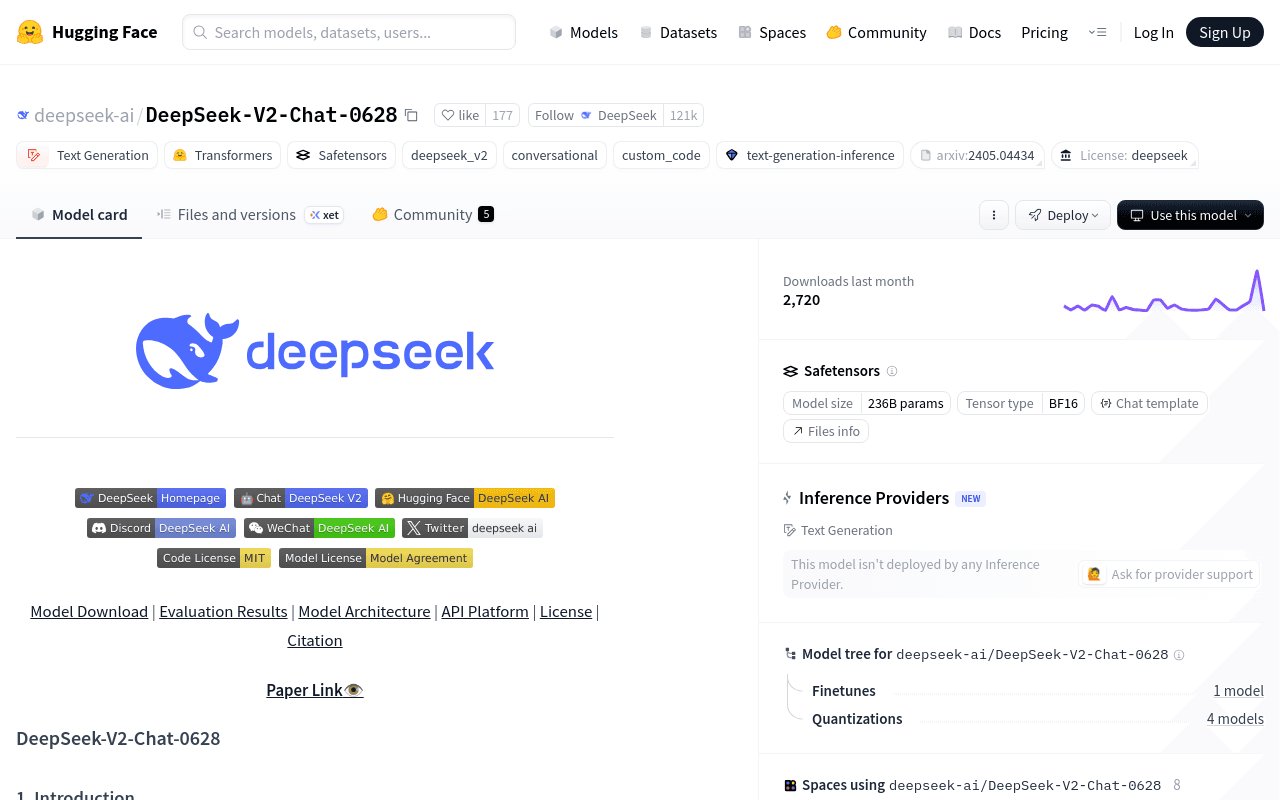
Task: Select the Safetensors tag
Action: point(341,155)
